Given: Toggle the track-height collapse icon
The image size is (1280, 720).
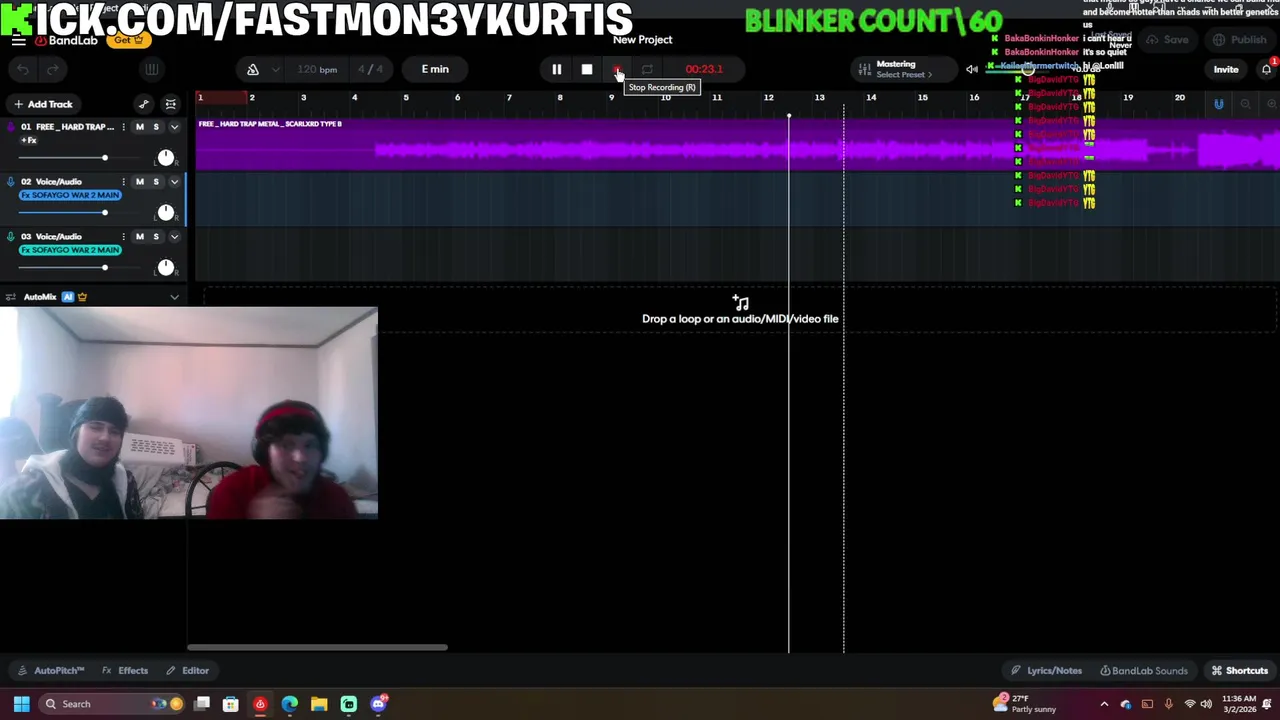Looking at the screenshot, I should 171,104.
